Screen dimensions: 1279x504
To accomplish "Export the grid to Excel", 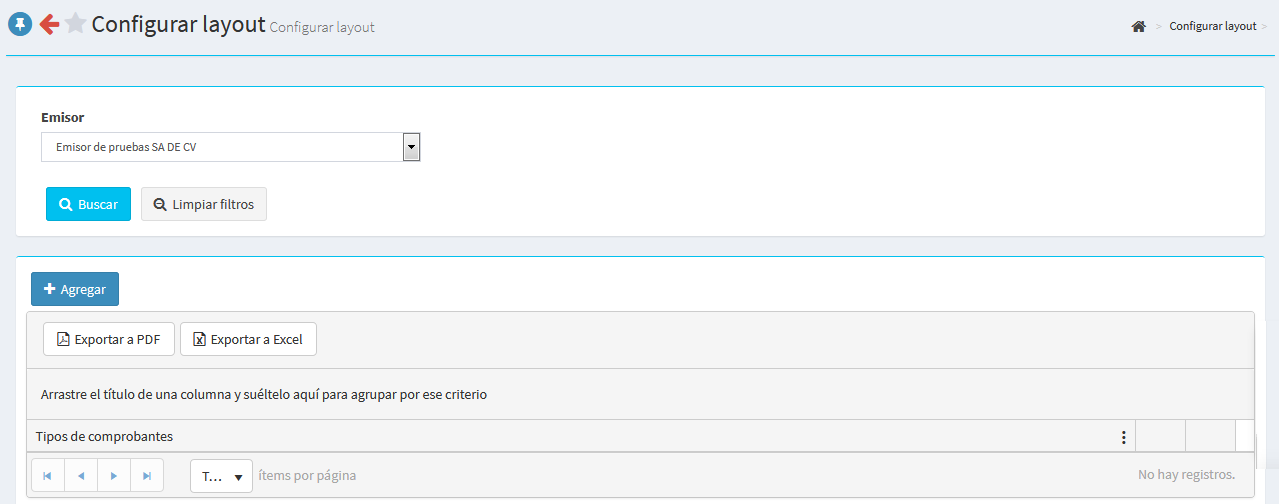I will [248, 339].
